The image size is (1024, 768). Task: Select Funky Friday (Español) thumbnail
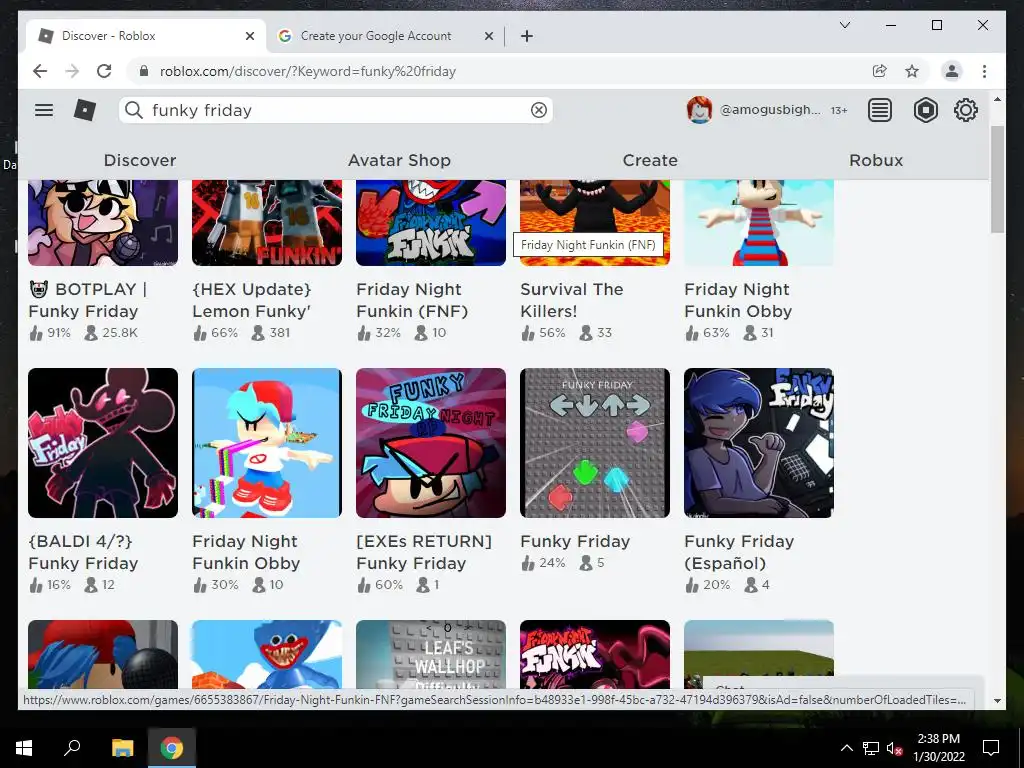click(758, 443)
